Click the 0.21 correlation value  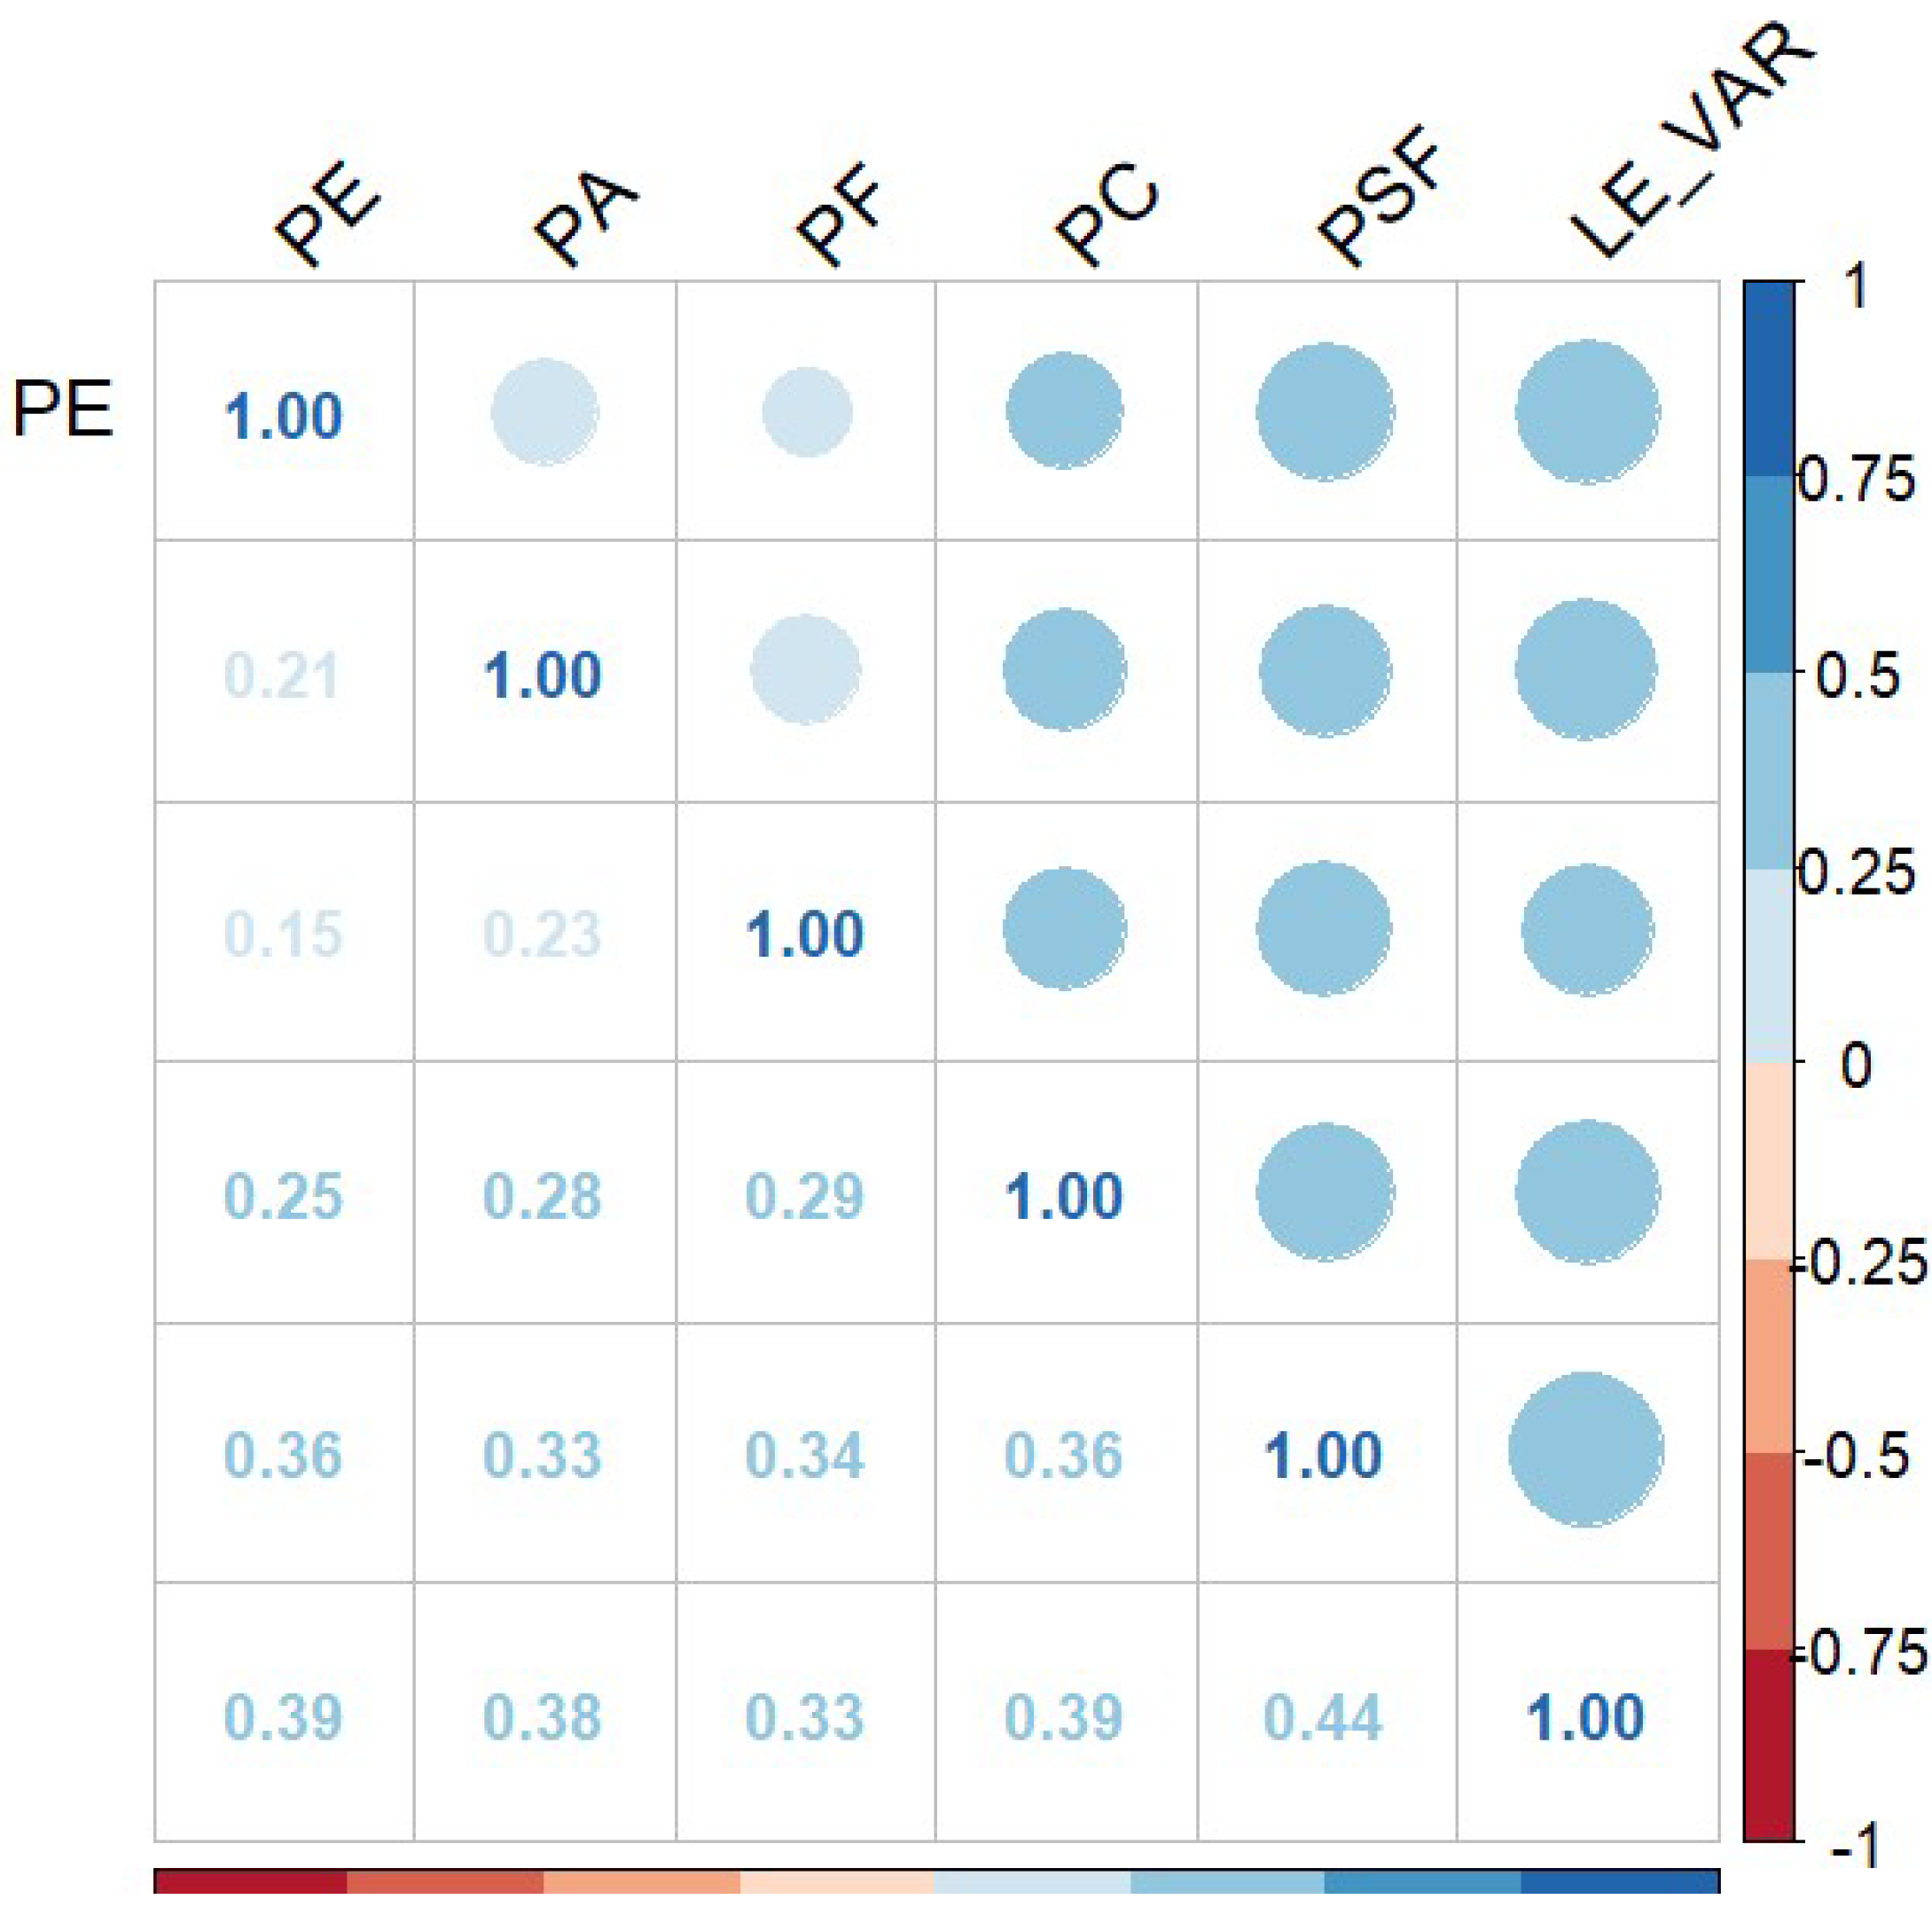283,675
